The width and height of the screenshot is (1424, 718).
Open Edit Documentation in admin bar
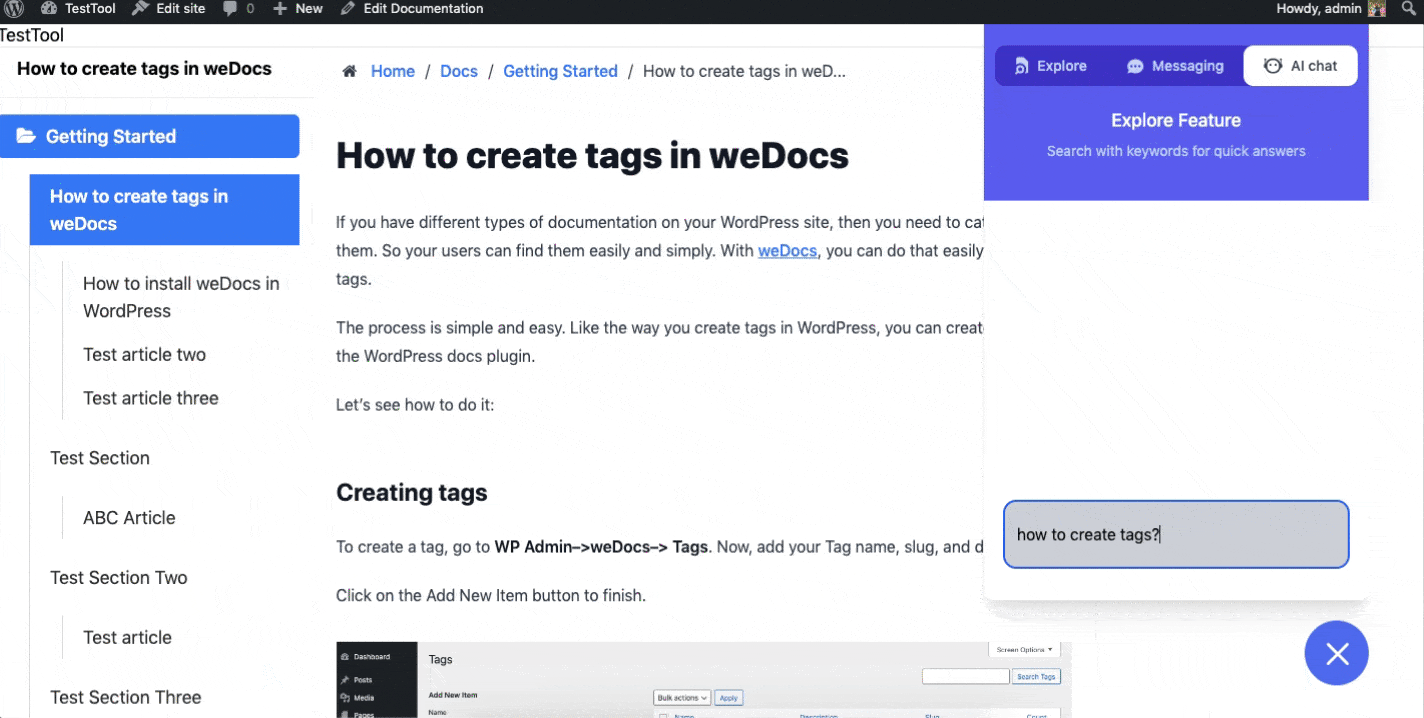(412, 9)
